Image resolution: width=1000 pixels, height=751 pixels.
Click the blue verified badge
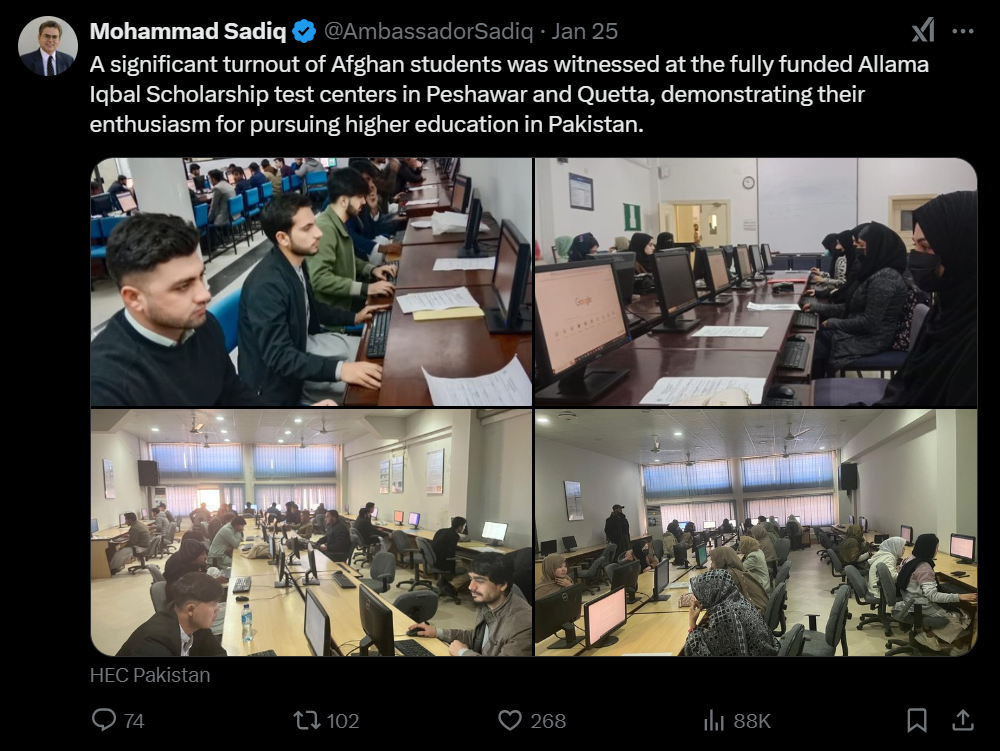coord(304,31)
